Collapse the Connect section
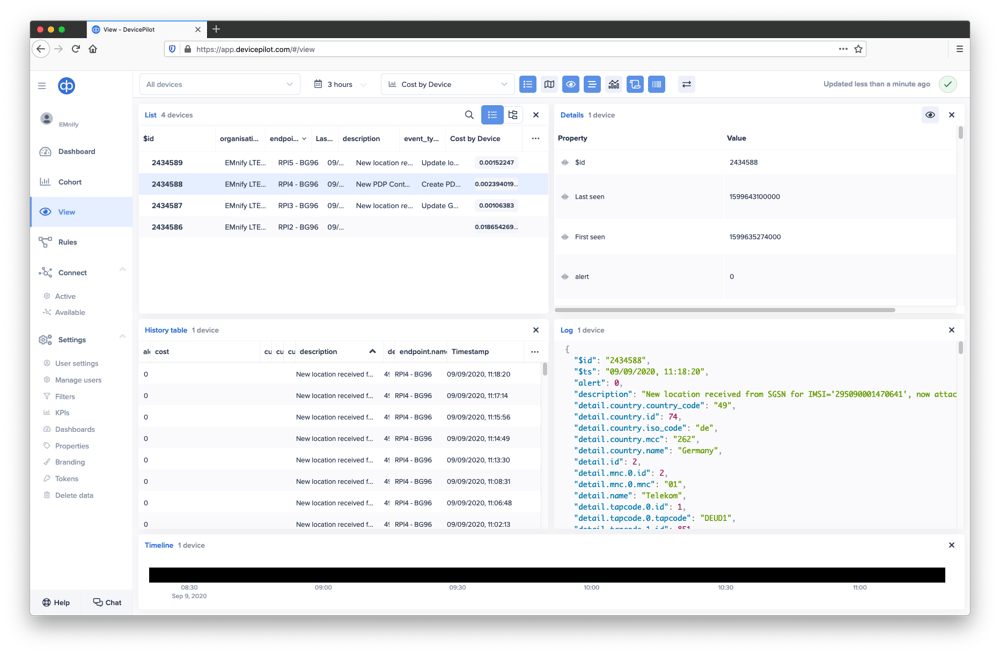Screen dimensions: 1000x655 tap(122, 270)
